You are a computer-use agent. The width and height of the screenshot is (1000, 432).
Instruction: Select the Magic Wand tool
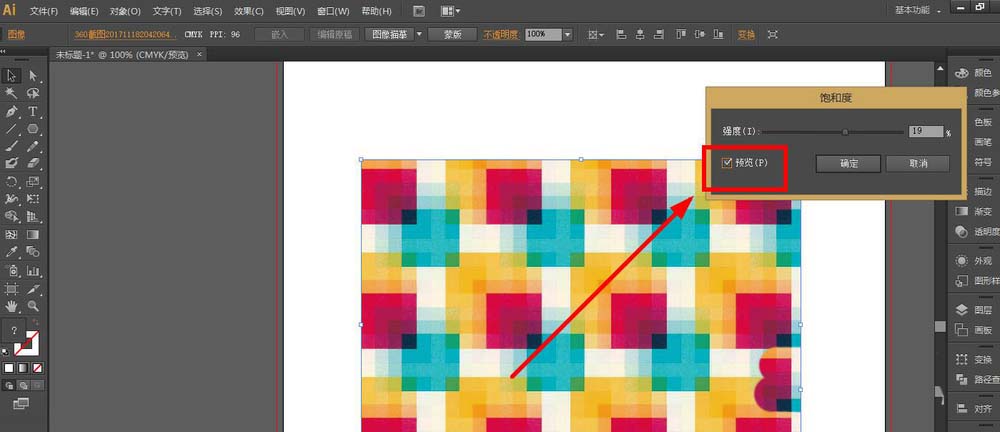click(11, 94)
